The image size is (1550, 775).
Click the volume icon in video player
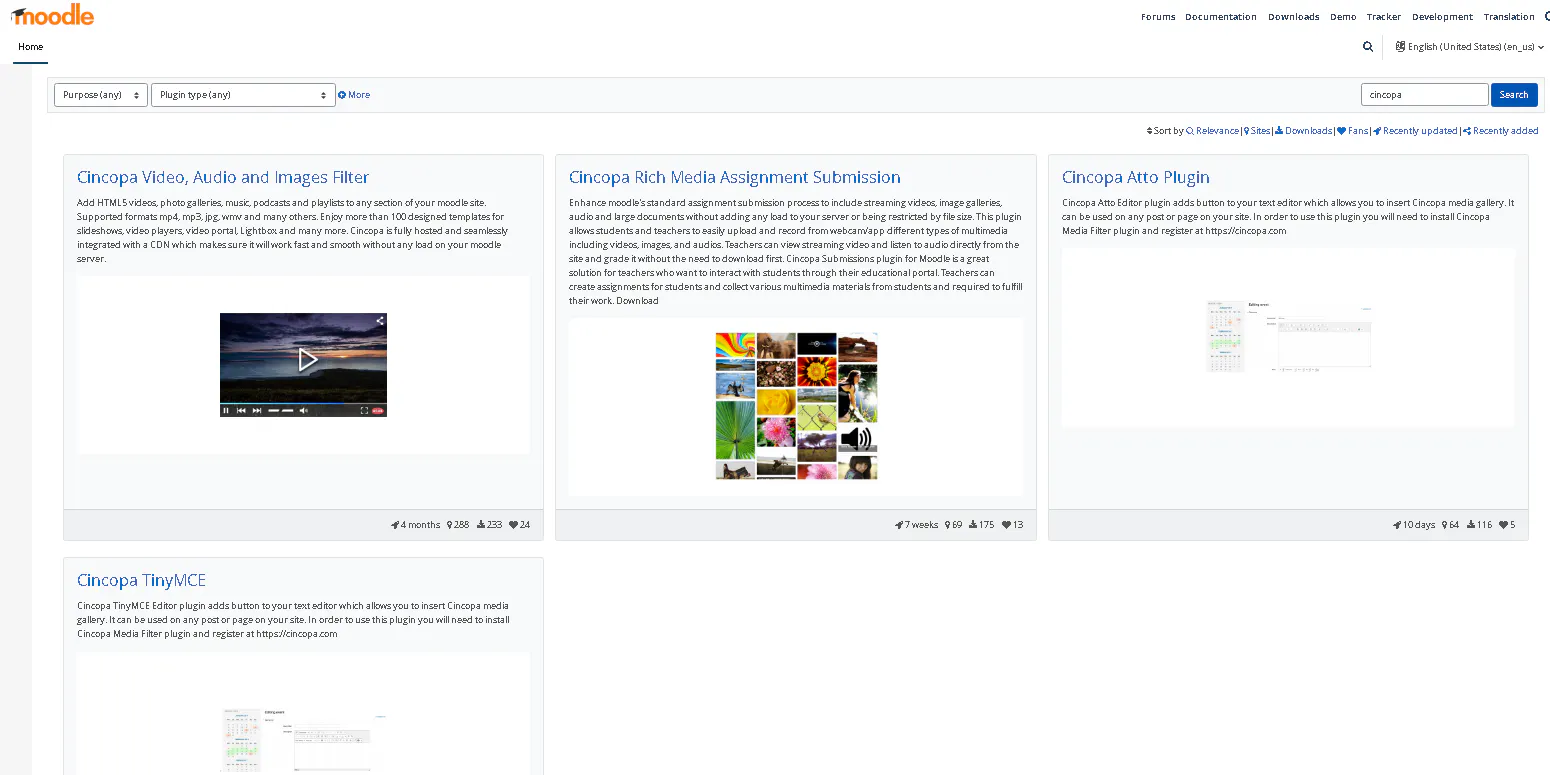coord(304,410)
